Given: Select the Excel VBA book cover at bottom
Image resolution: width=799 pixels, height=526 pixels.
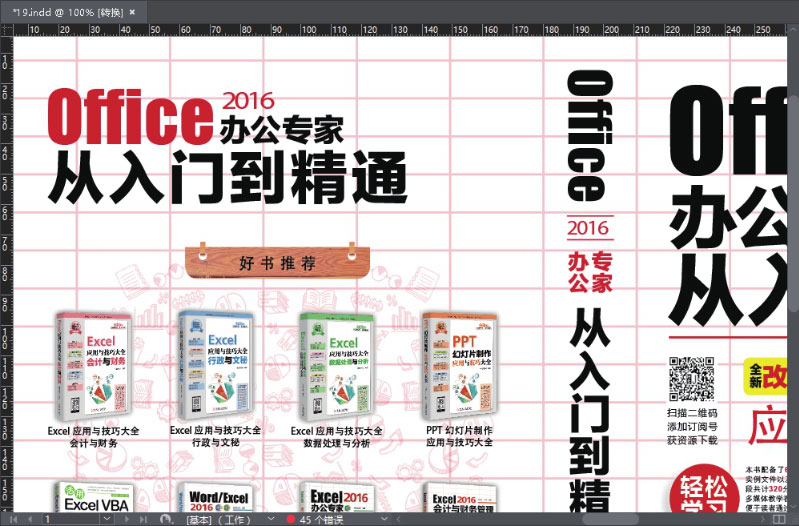Looking at the screenshot, I should [95, 497].
